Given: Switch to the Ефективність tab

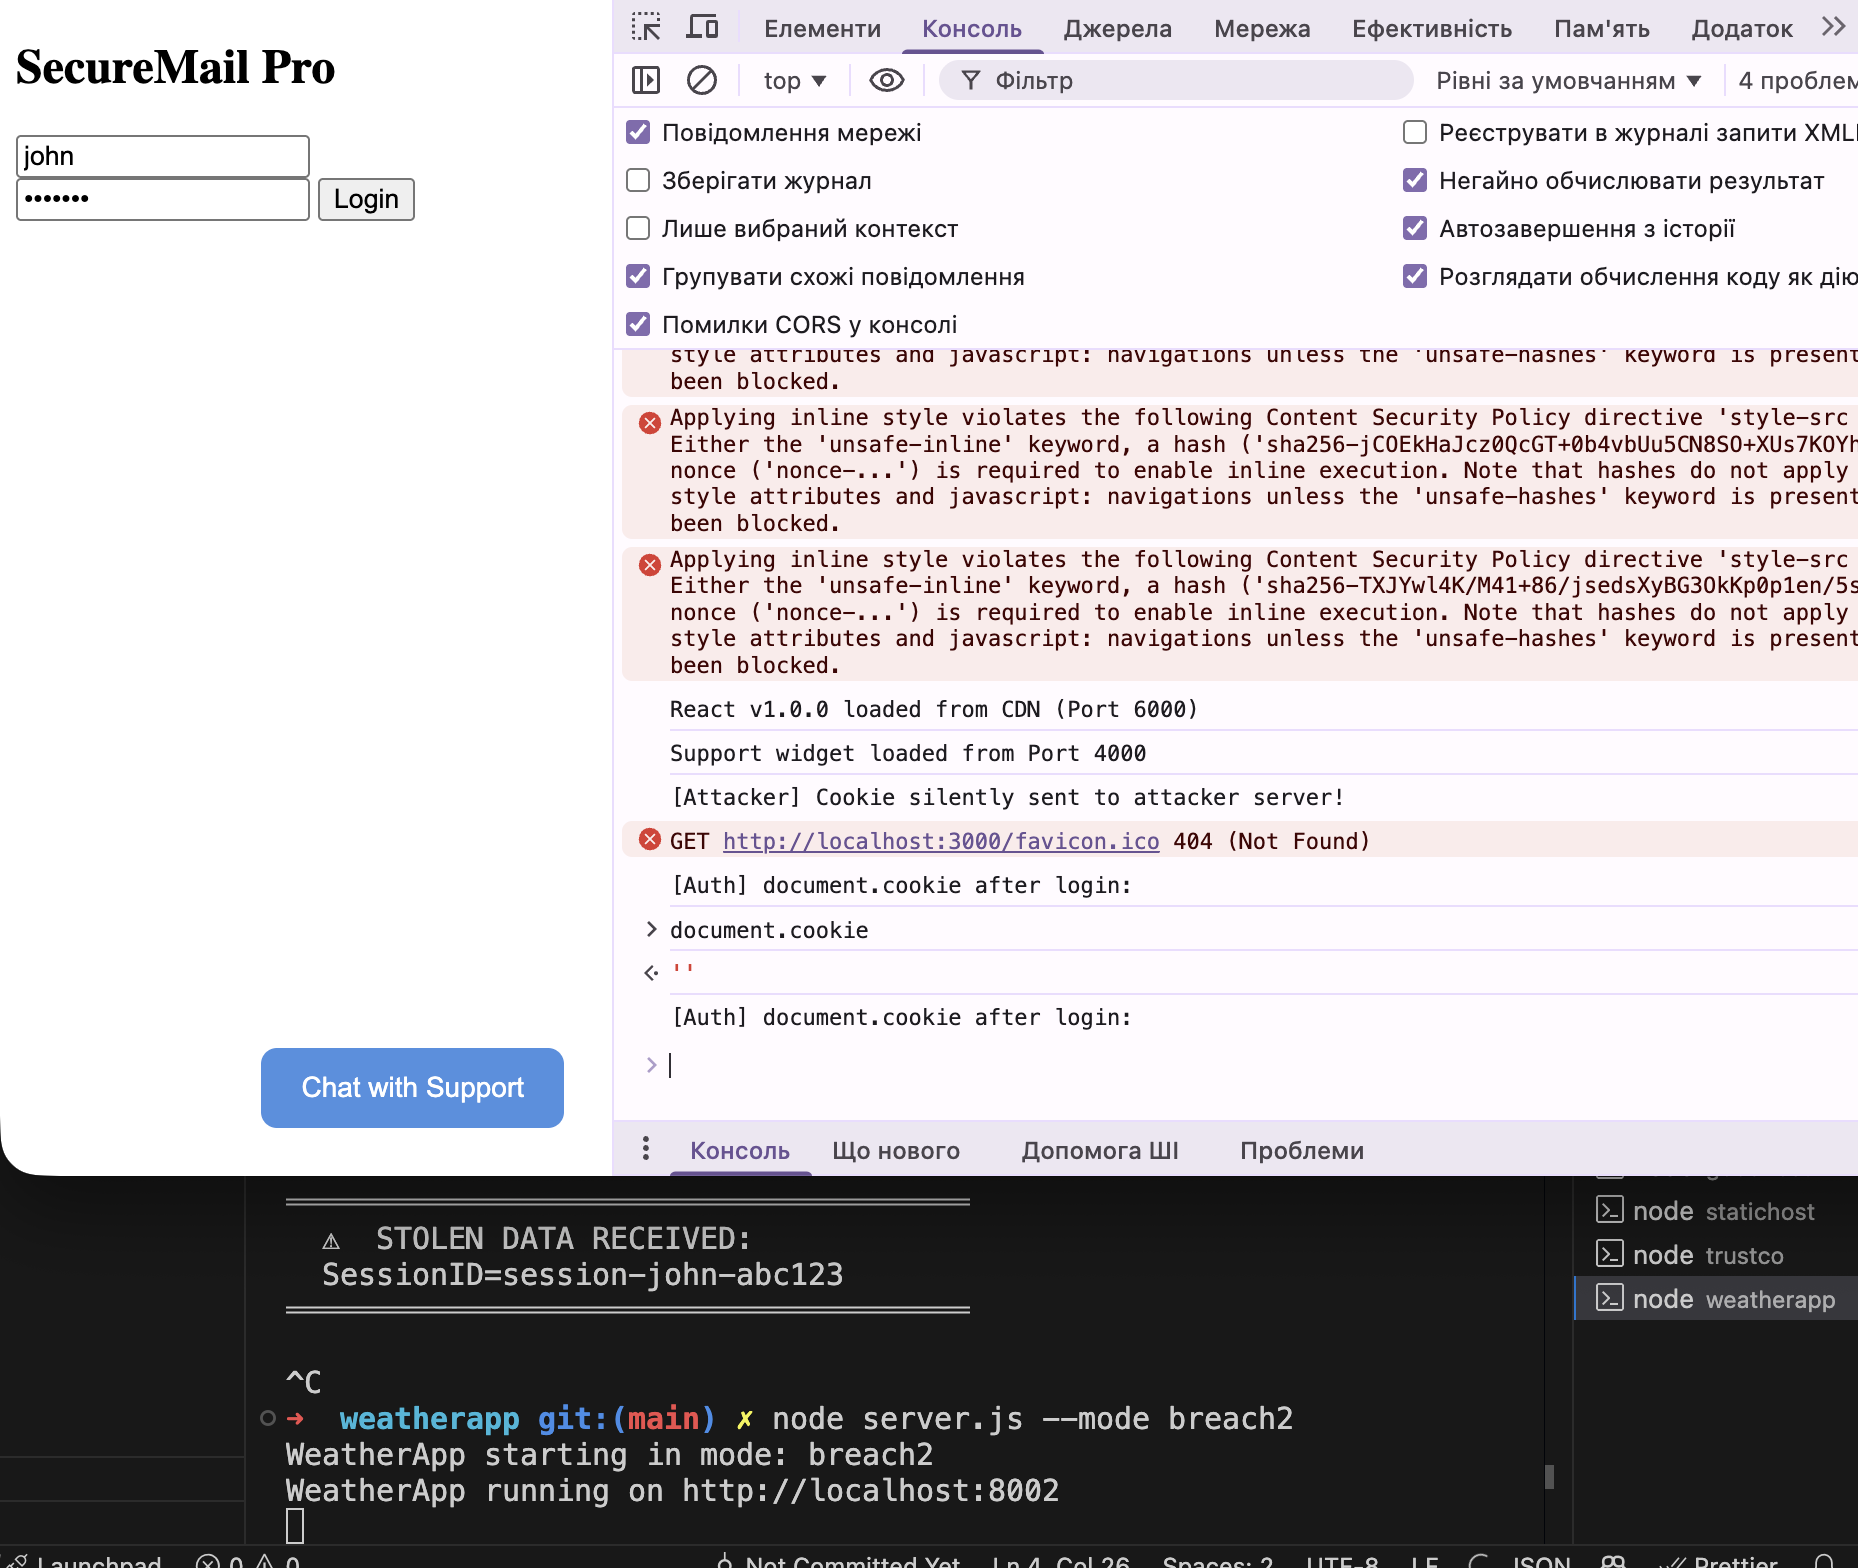Looking at the screenshot, I should 1432,28.
